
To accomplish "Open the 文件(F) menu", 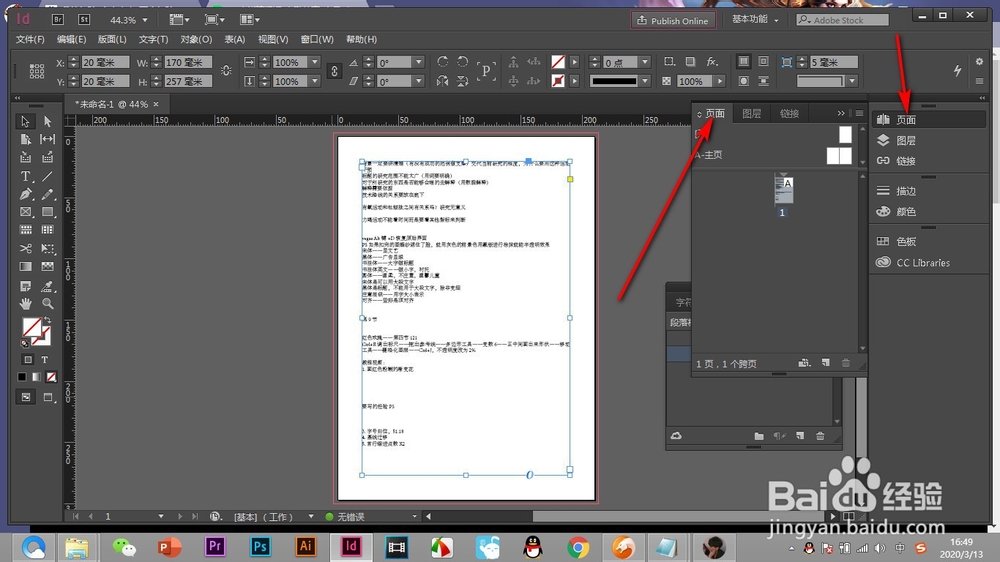I will 30,40.
